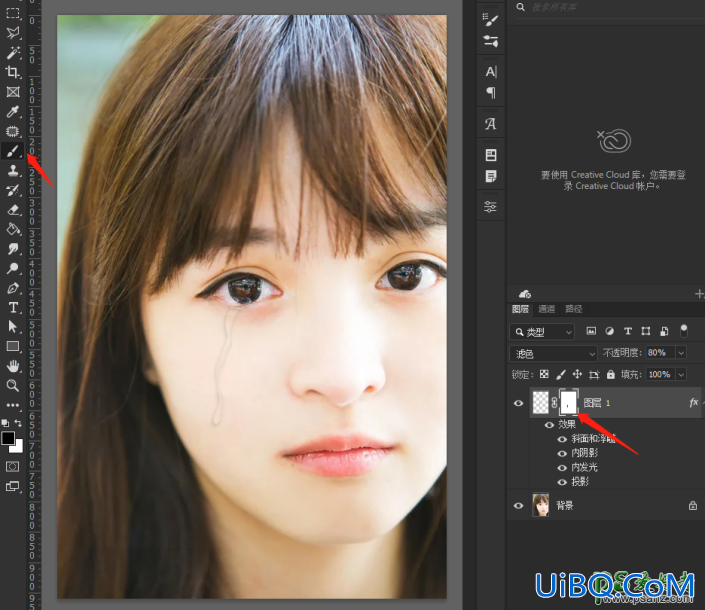
Task: Open the 滤色 blend mode dropdown
Action: pyautogui.click(x=553, y=354)
